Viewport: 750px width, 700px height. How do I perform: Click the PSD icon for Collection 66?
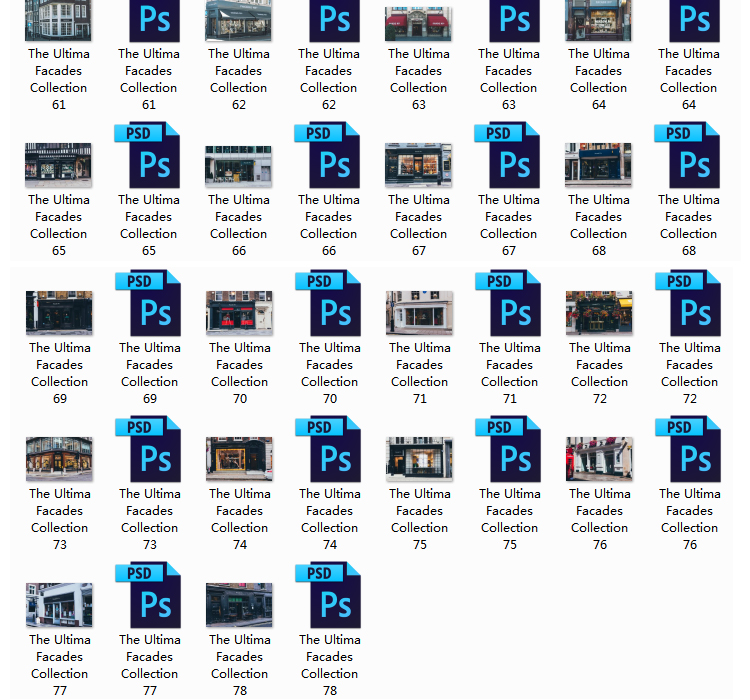pyautogui.click(x=328, y=156)
